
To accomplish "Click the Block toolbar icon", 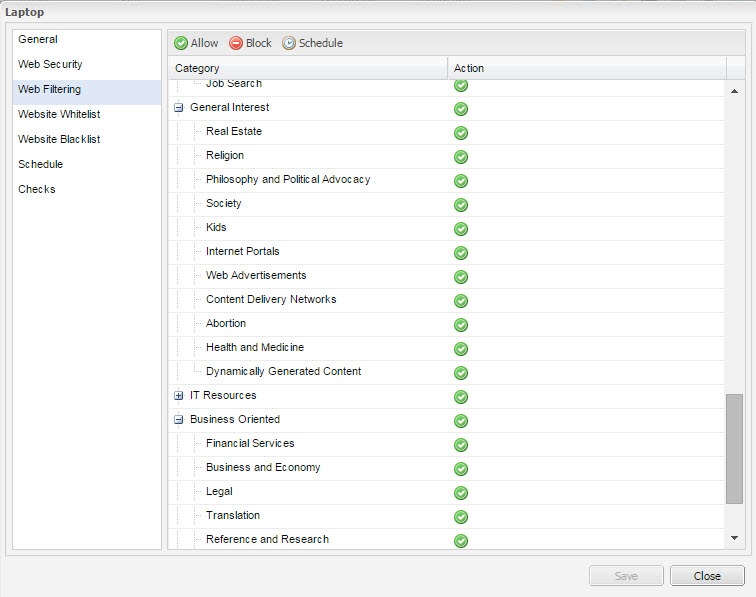I will [236, 43].
